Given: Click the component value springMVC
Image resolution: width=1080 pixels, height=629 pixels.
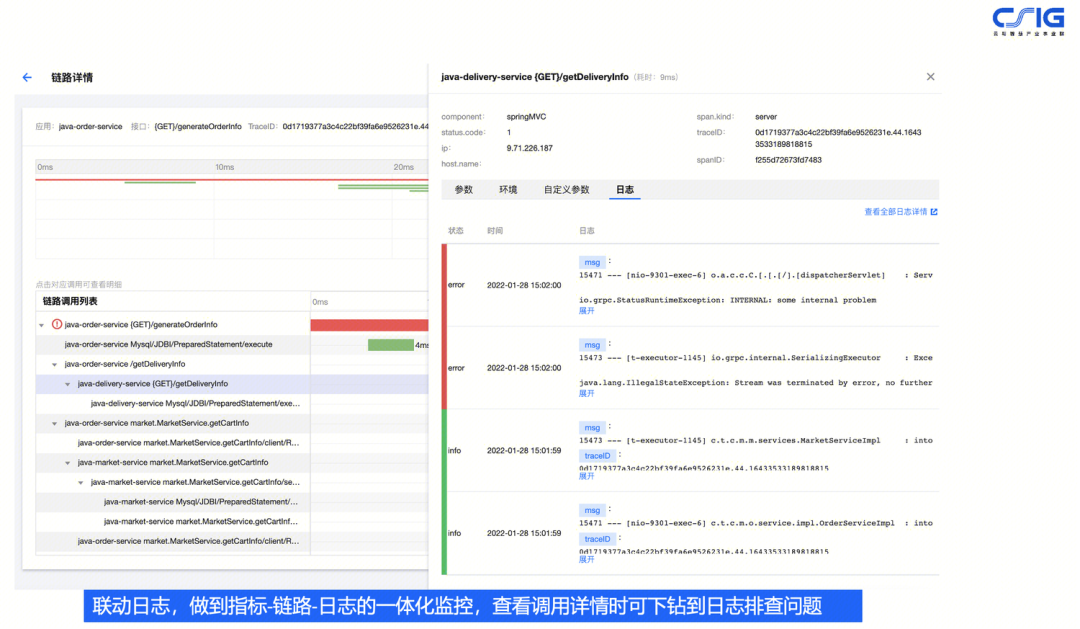Looking at the screenshot, I should coord(526,117).
